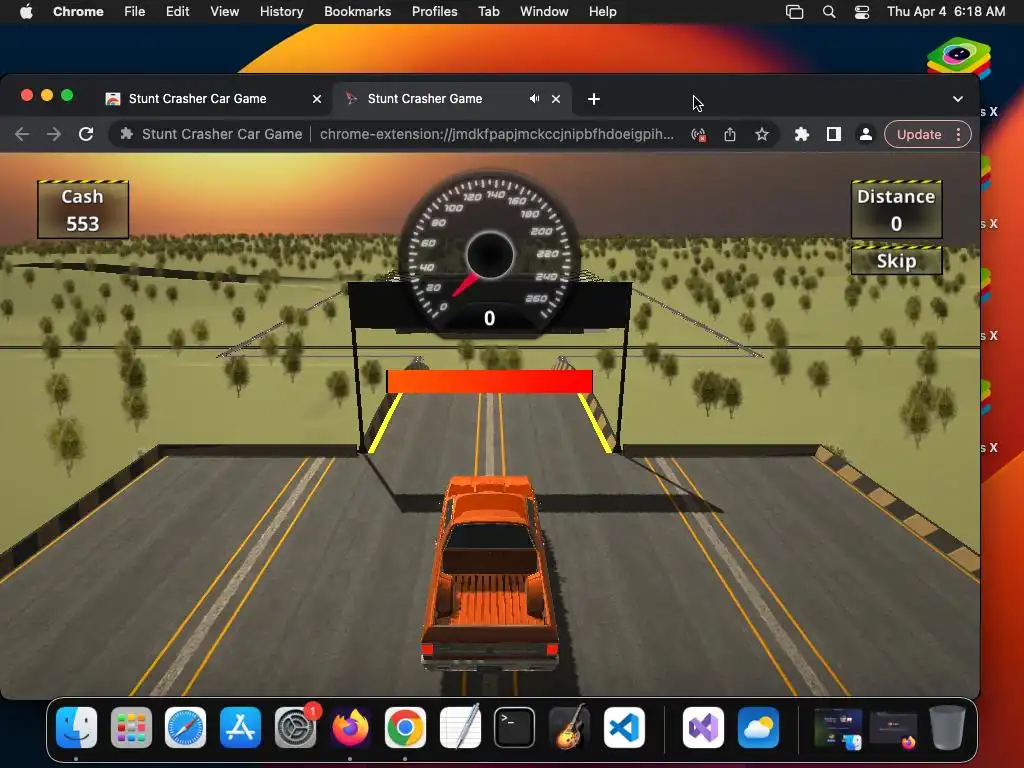
Task: Click the speedometer gauge
Action: pos(490,255)
